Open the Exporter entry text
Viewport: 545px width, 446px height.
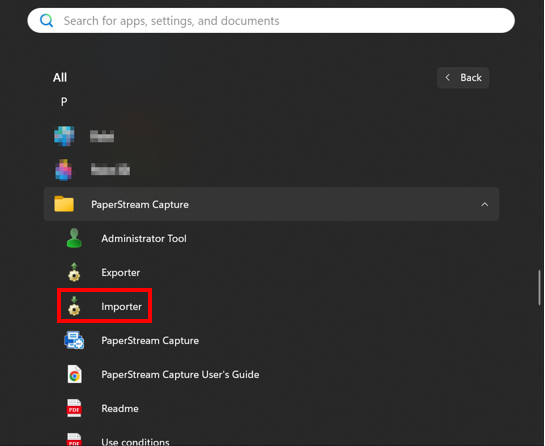[x=121, y=273]
